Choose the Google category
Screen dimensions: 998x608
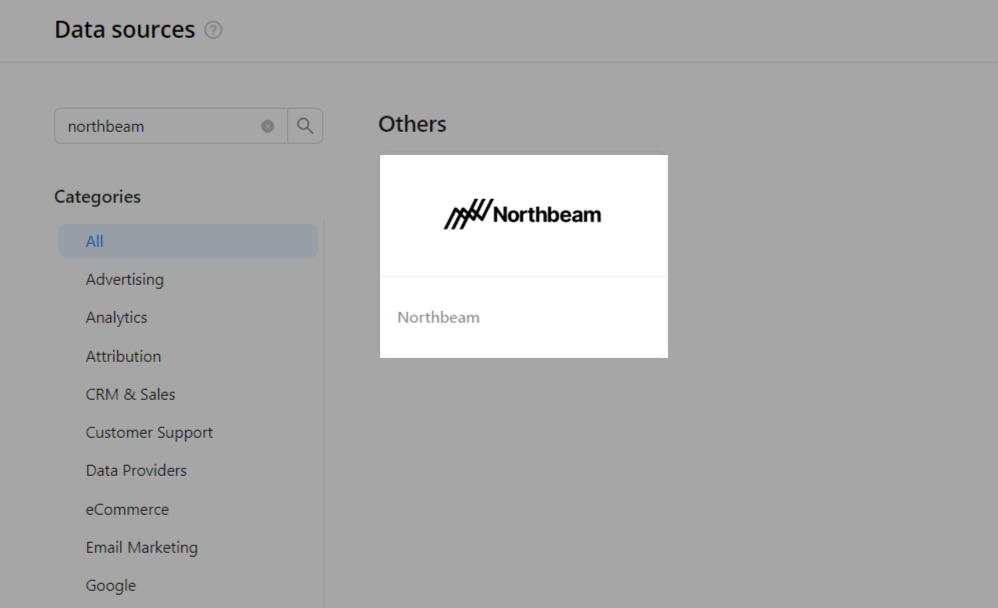pos(110,585)
